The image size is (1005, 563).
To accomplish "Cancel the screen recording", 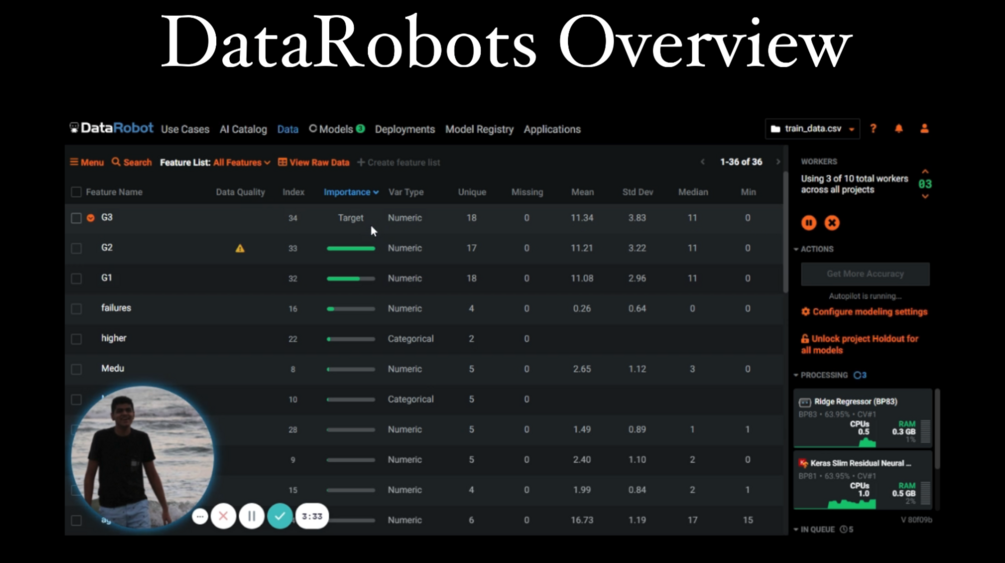I will pos(223,516).
